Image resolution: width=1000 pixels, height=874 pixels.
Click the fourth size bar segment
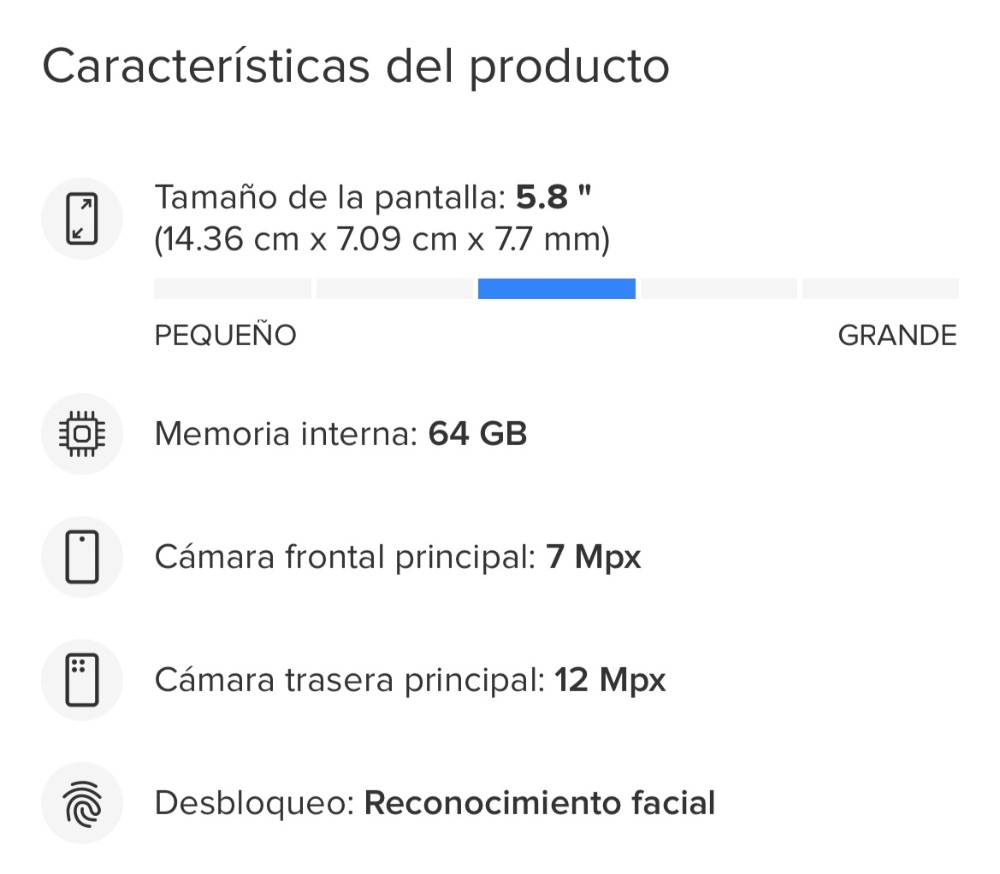[719, 289]
